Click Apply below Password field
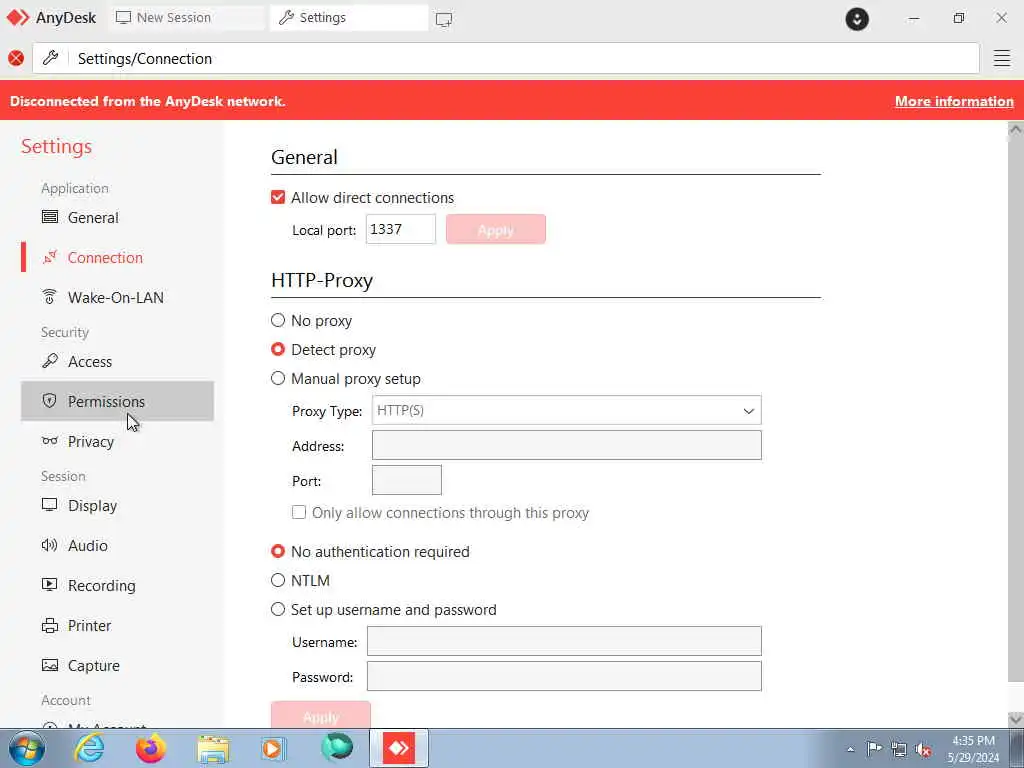Screen dimensions: 1024x768 [321, 714]
